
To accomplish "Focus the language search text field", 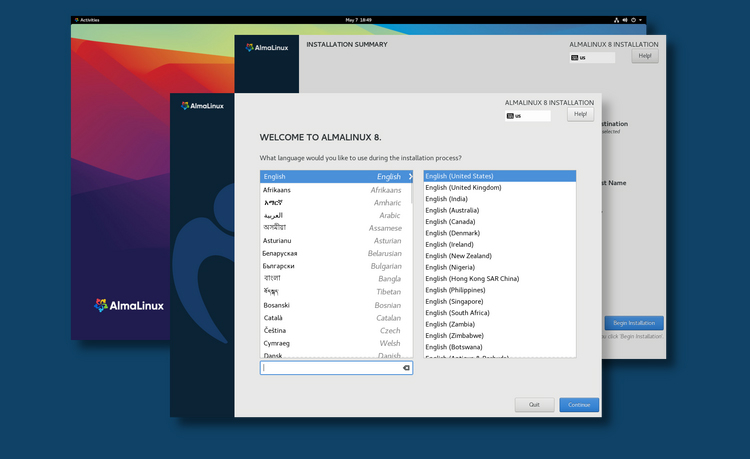I will [x=330, y=368].
